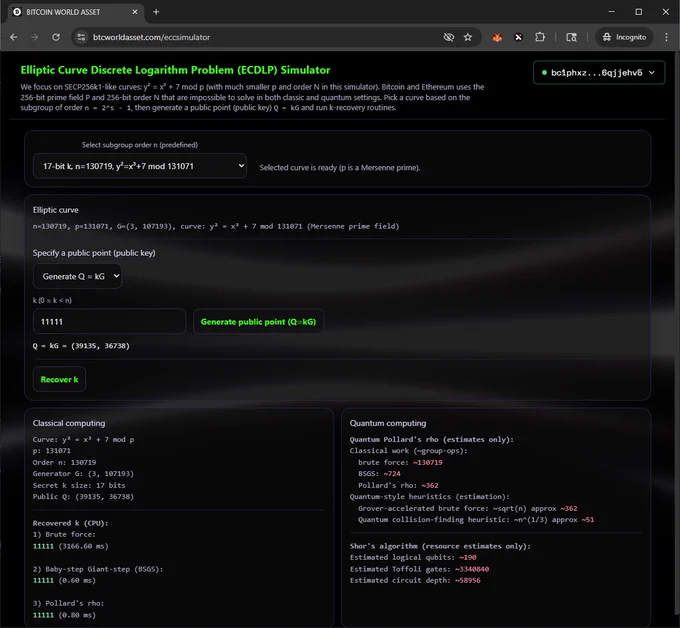Click the ECDLP Simulator page heading
The image size is (680, 628).
175,70
